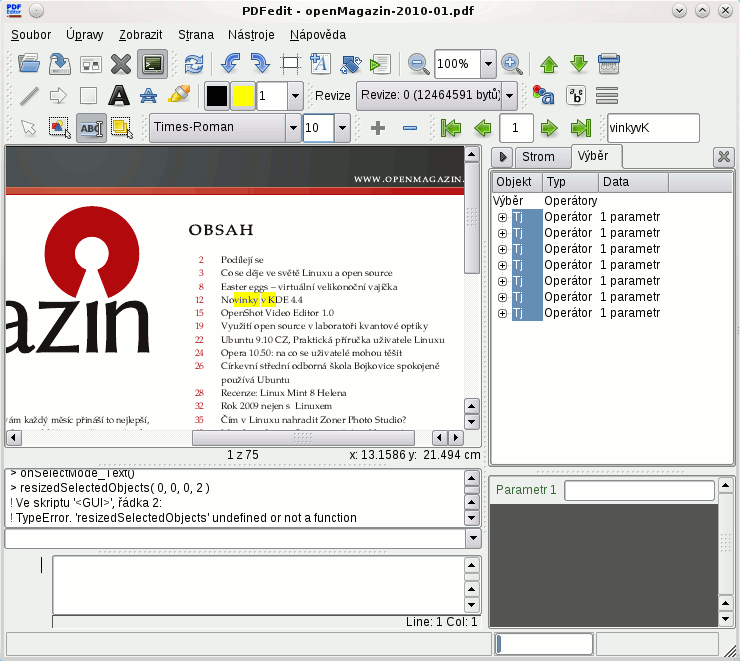
Task: Open the Zobrazit menu
Action: pyautogui.click(x=141, y=35)
